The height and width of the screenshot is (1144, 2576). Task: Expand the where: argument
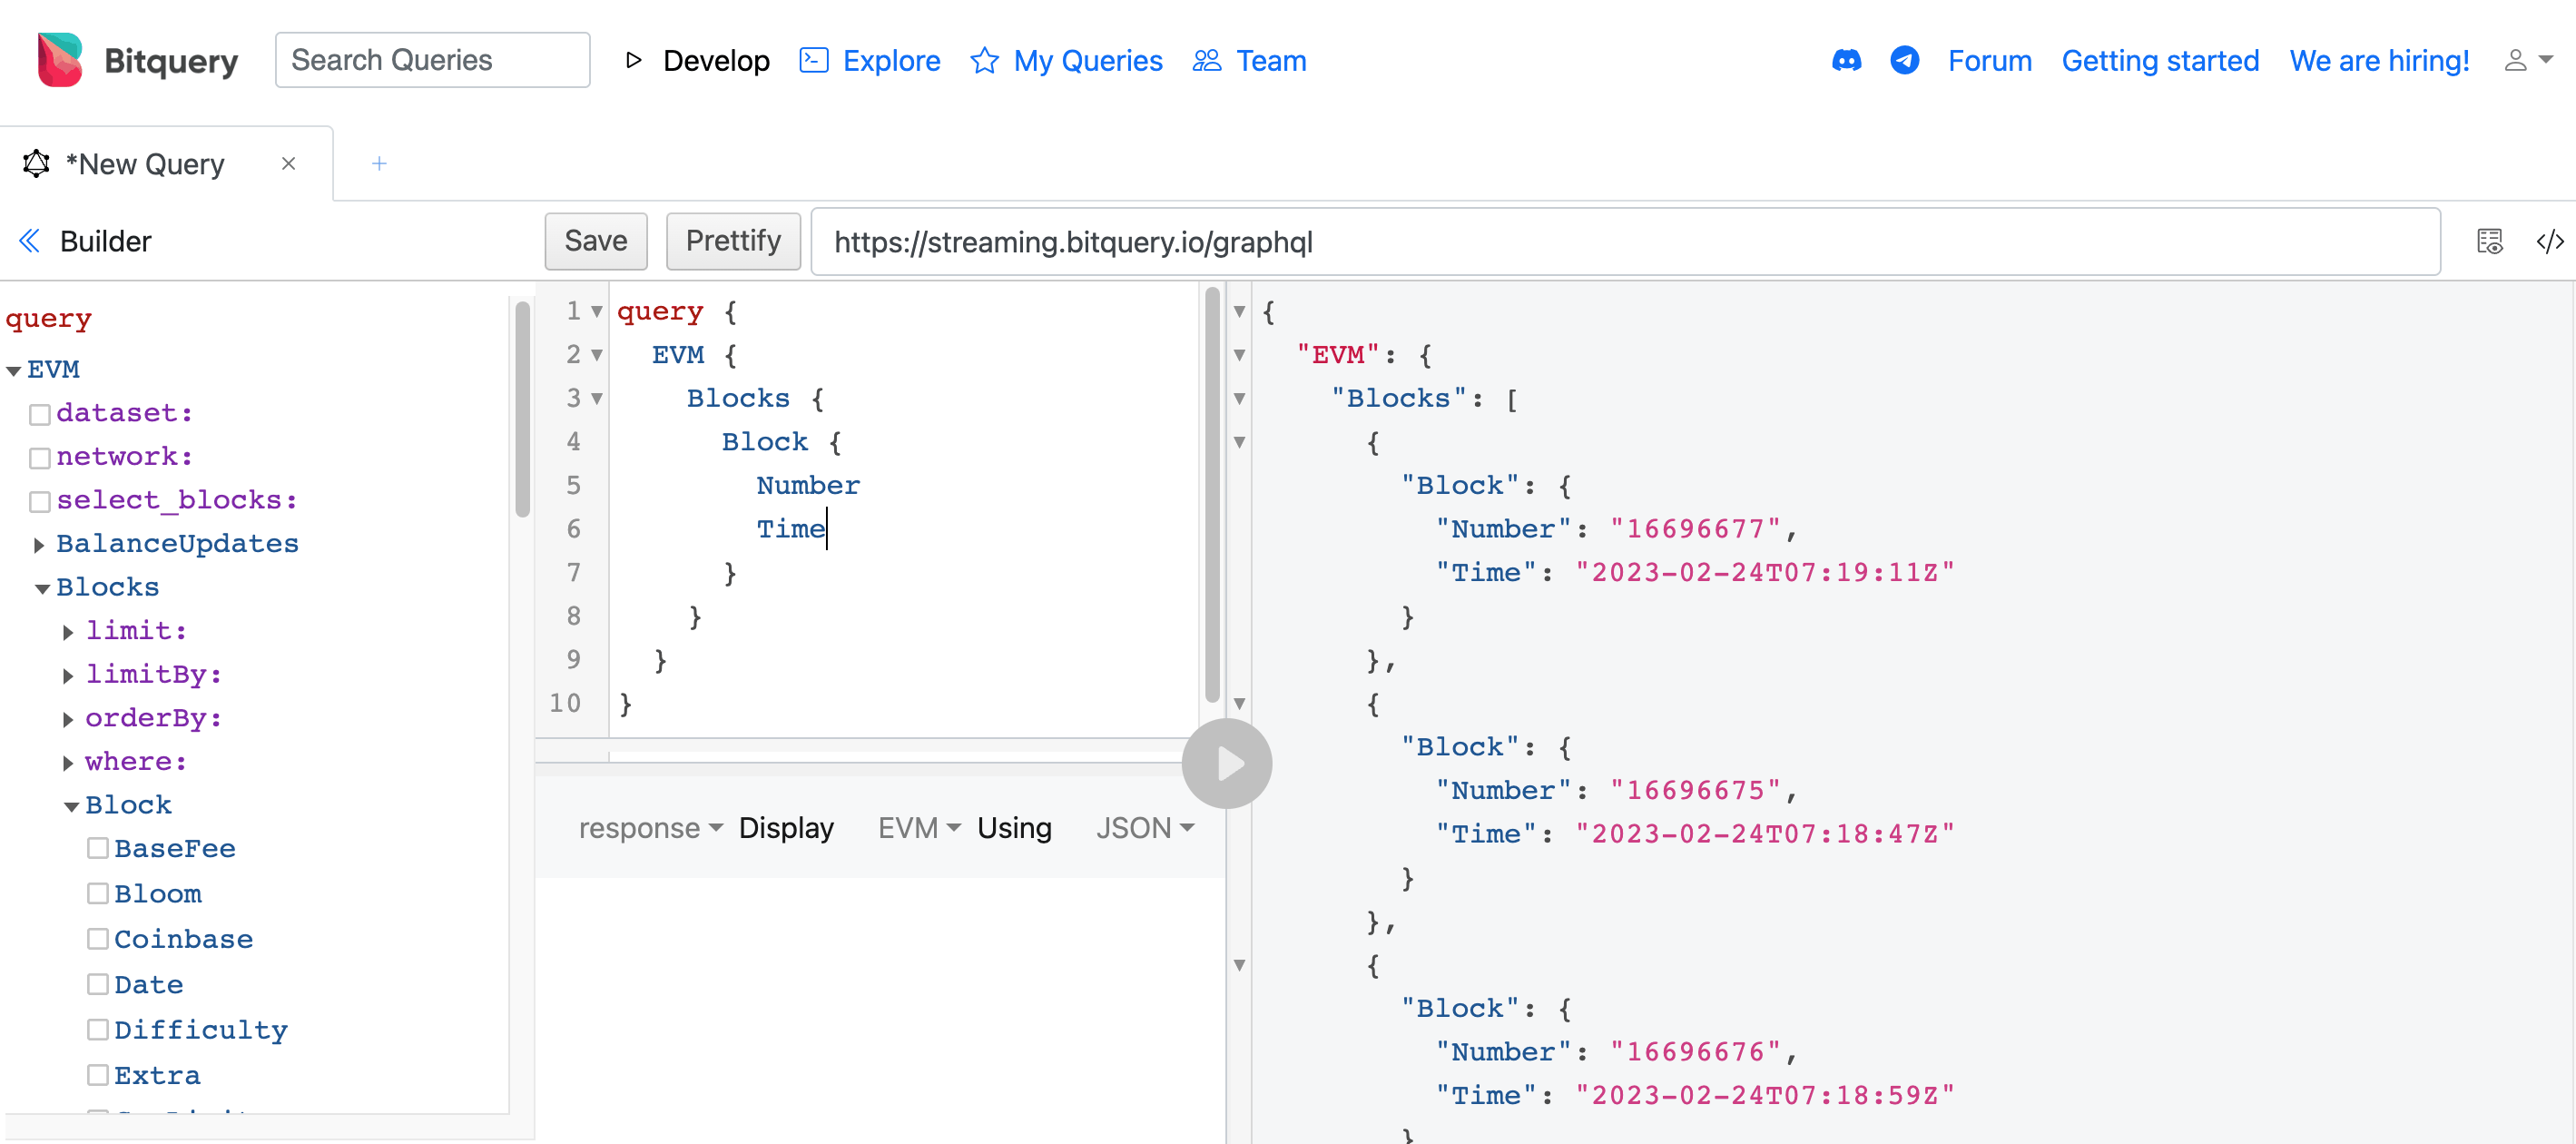click(68, 763)
